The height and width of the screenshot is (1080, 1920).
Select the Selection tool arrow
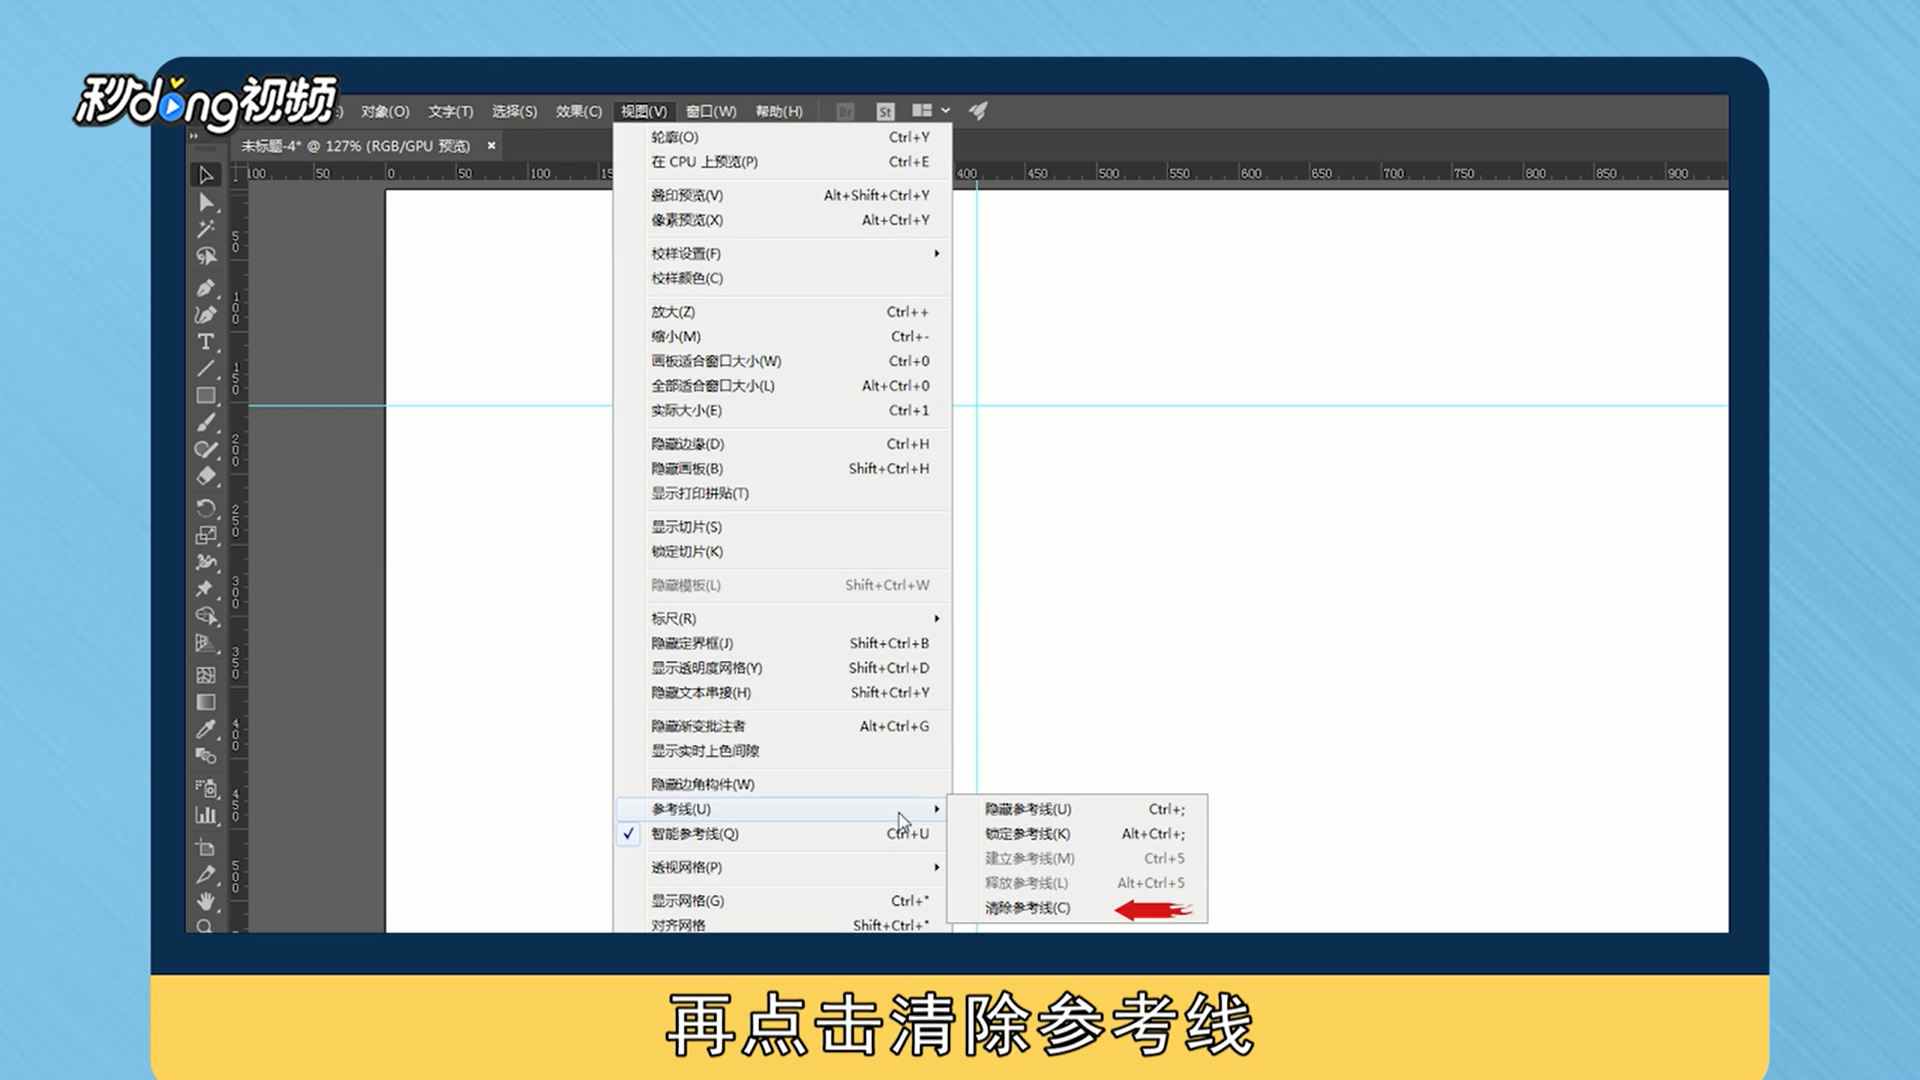click(x=206, y=175)
